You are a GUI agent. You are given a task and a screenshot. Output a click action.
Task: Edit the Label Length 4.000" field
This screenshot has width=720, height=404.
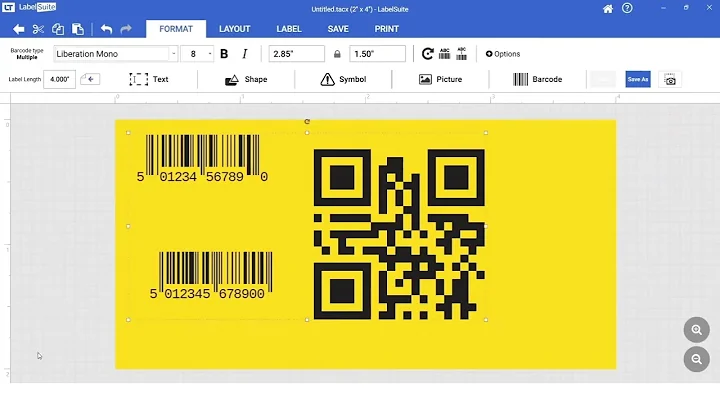pyautogui.click(x=59, y=79)
